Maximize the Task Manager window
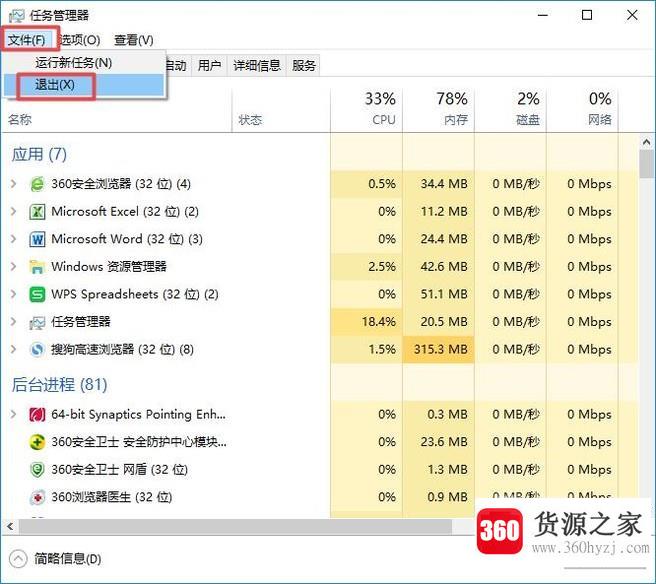 (587, 15)
